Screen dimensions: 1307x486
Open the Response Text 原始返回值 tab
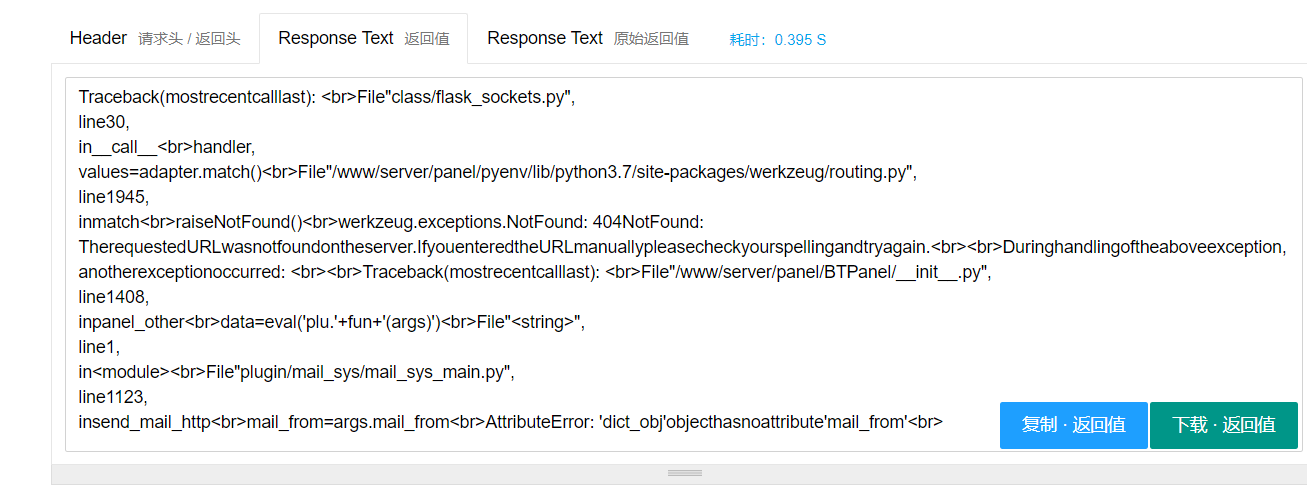[588, 39]
